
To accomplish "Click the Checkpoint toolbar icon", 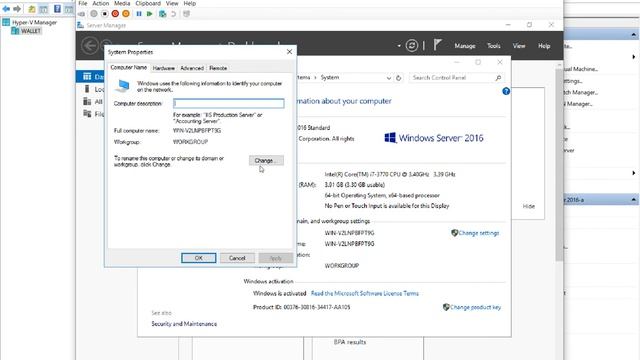I will tap(162, 14).
